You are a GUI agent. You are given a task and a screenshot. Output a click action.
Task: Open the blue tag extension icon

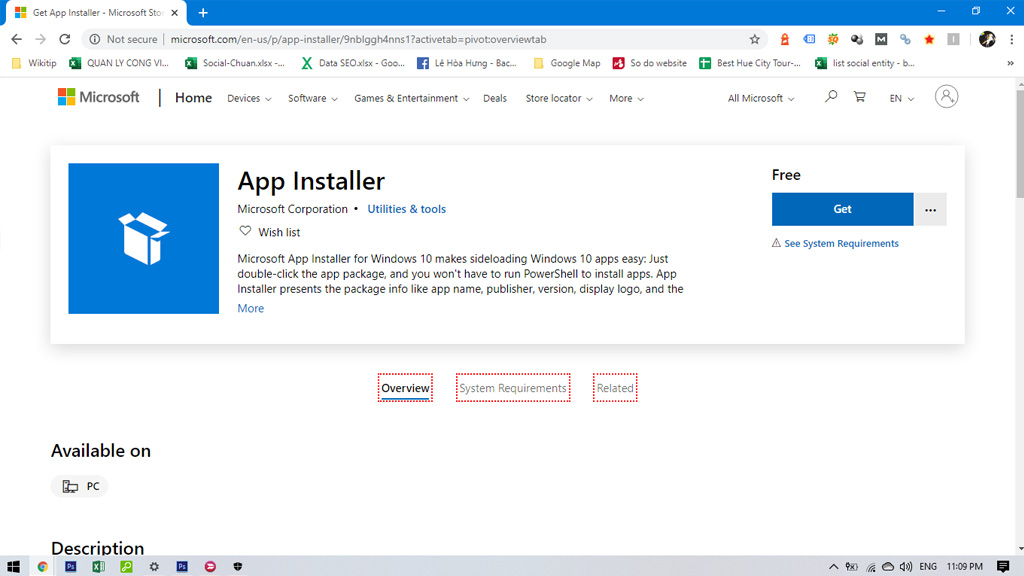[x=809, y=39]
